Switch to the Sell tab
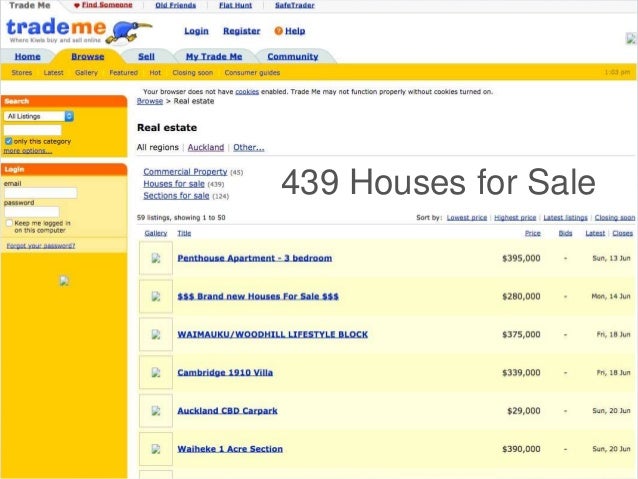The width and height of the screenshot is (638, 479). 146,57
